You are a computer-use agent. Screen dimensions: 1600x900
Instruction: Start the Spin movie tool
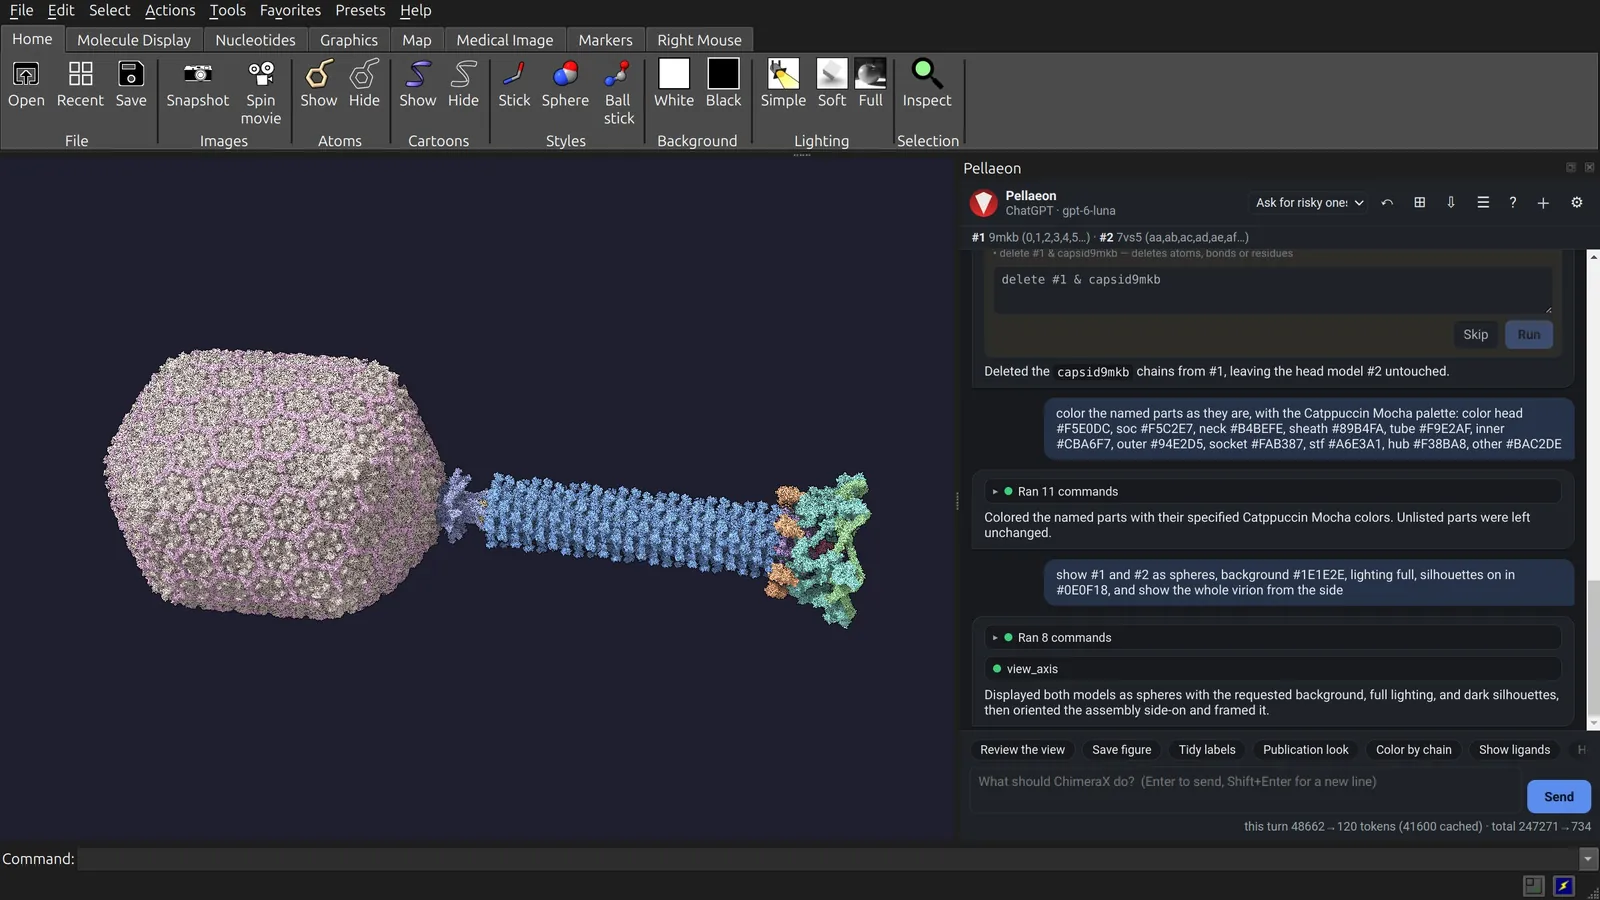pos(261,93)
